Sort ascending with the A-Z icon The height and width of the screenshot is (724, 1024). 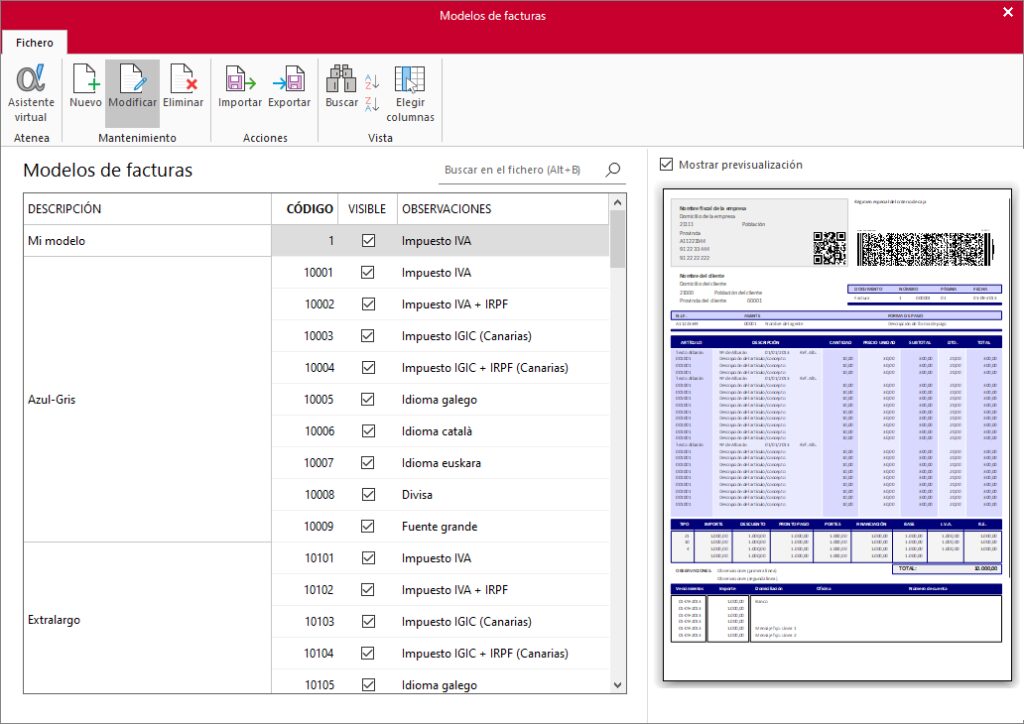[372, 81]
